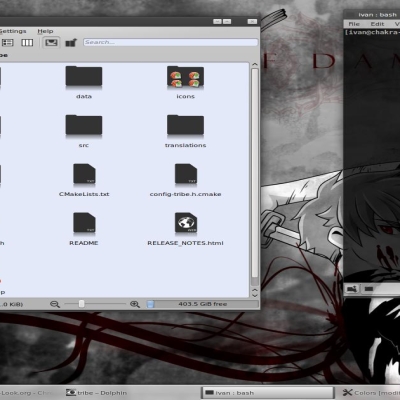Select the config-tribe.h.cmake file icon
The width and height of the screenshot is (400, 400).
186,174
